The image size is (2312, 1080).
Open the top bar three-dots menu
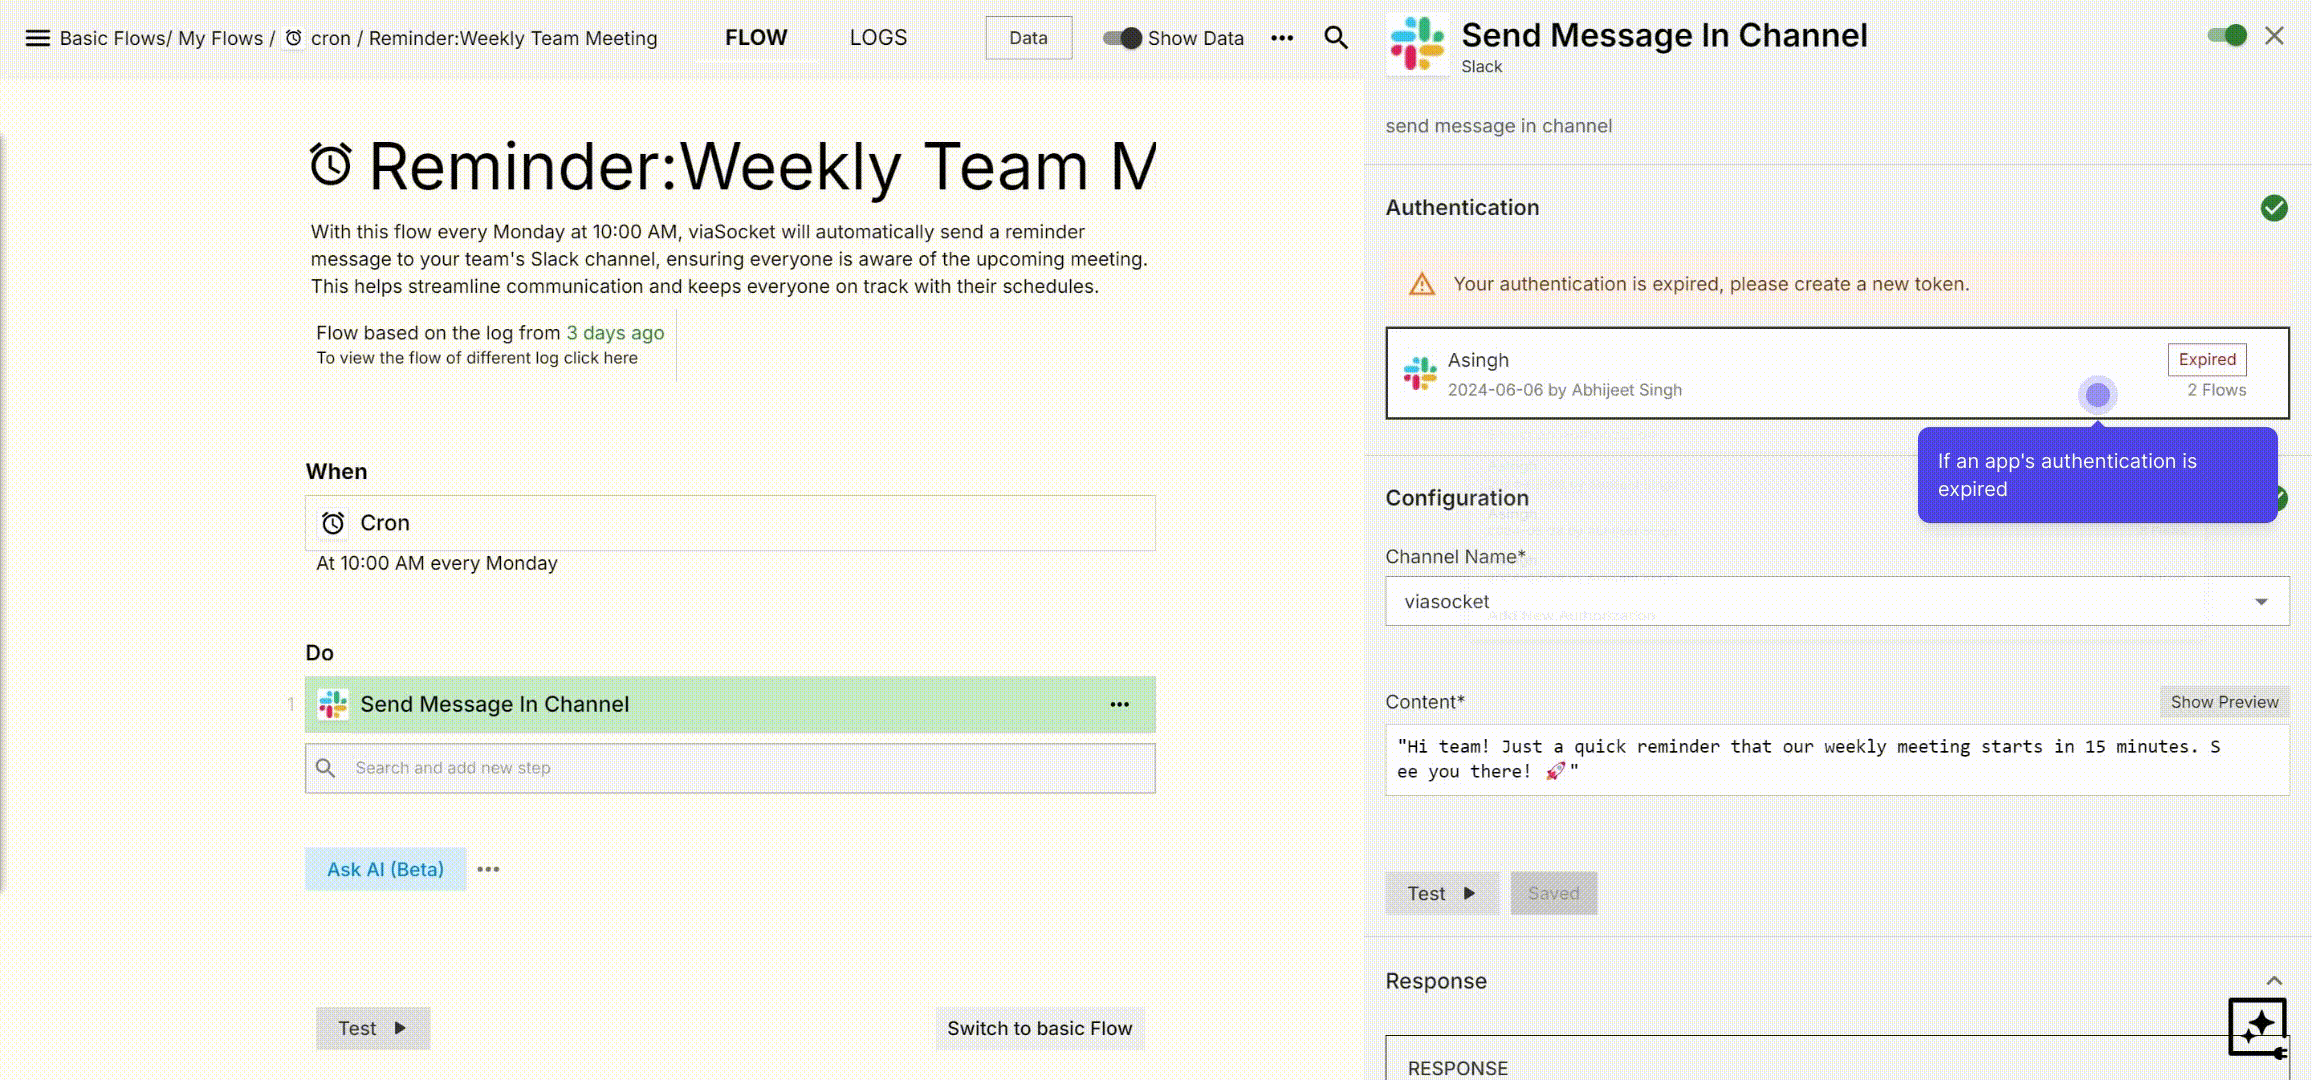pyautogui.click(x=1282, y=38)
